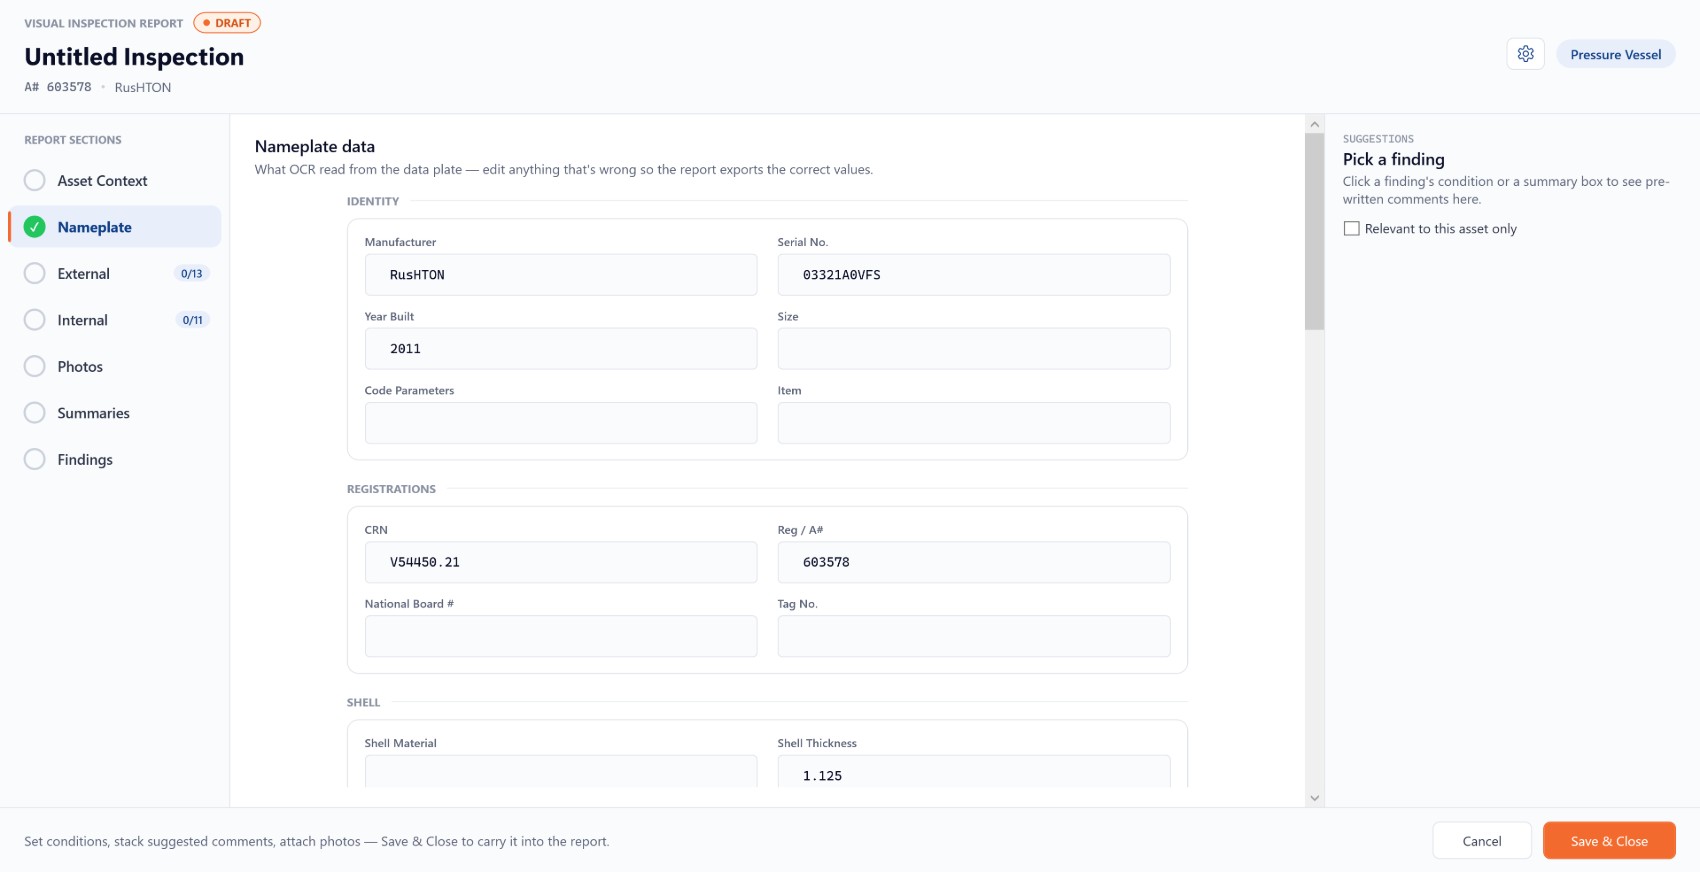Click the scroll down arrow
The width and height of the screenshot is (1700, 872).
pyautogui.click(x=1315, y=798)
